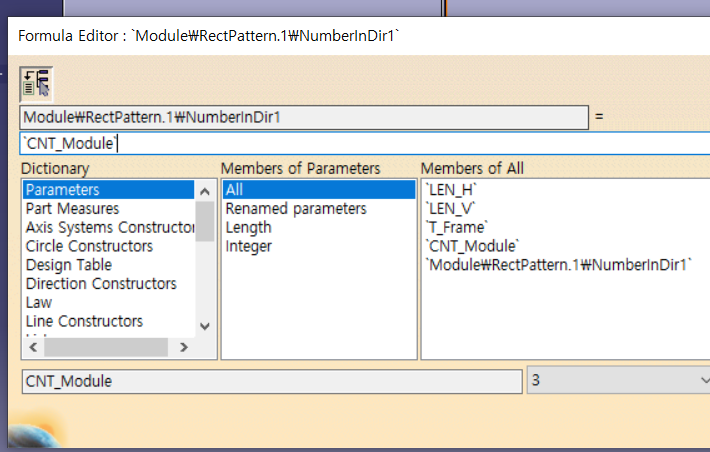The height and width of the screenshot is (452, 710).
Task: Select `Module\RectPattern.1\NumberInDir1` in Members of All
Action: tap(559, 264)
